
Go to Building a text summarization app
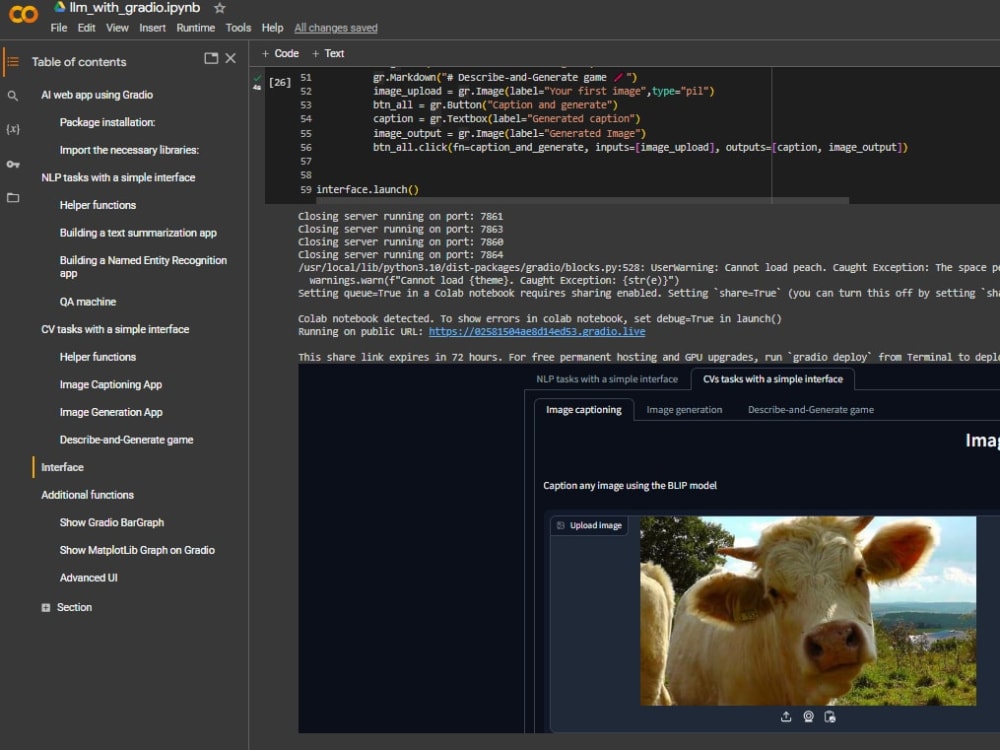[138, 233]
